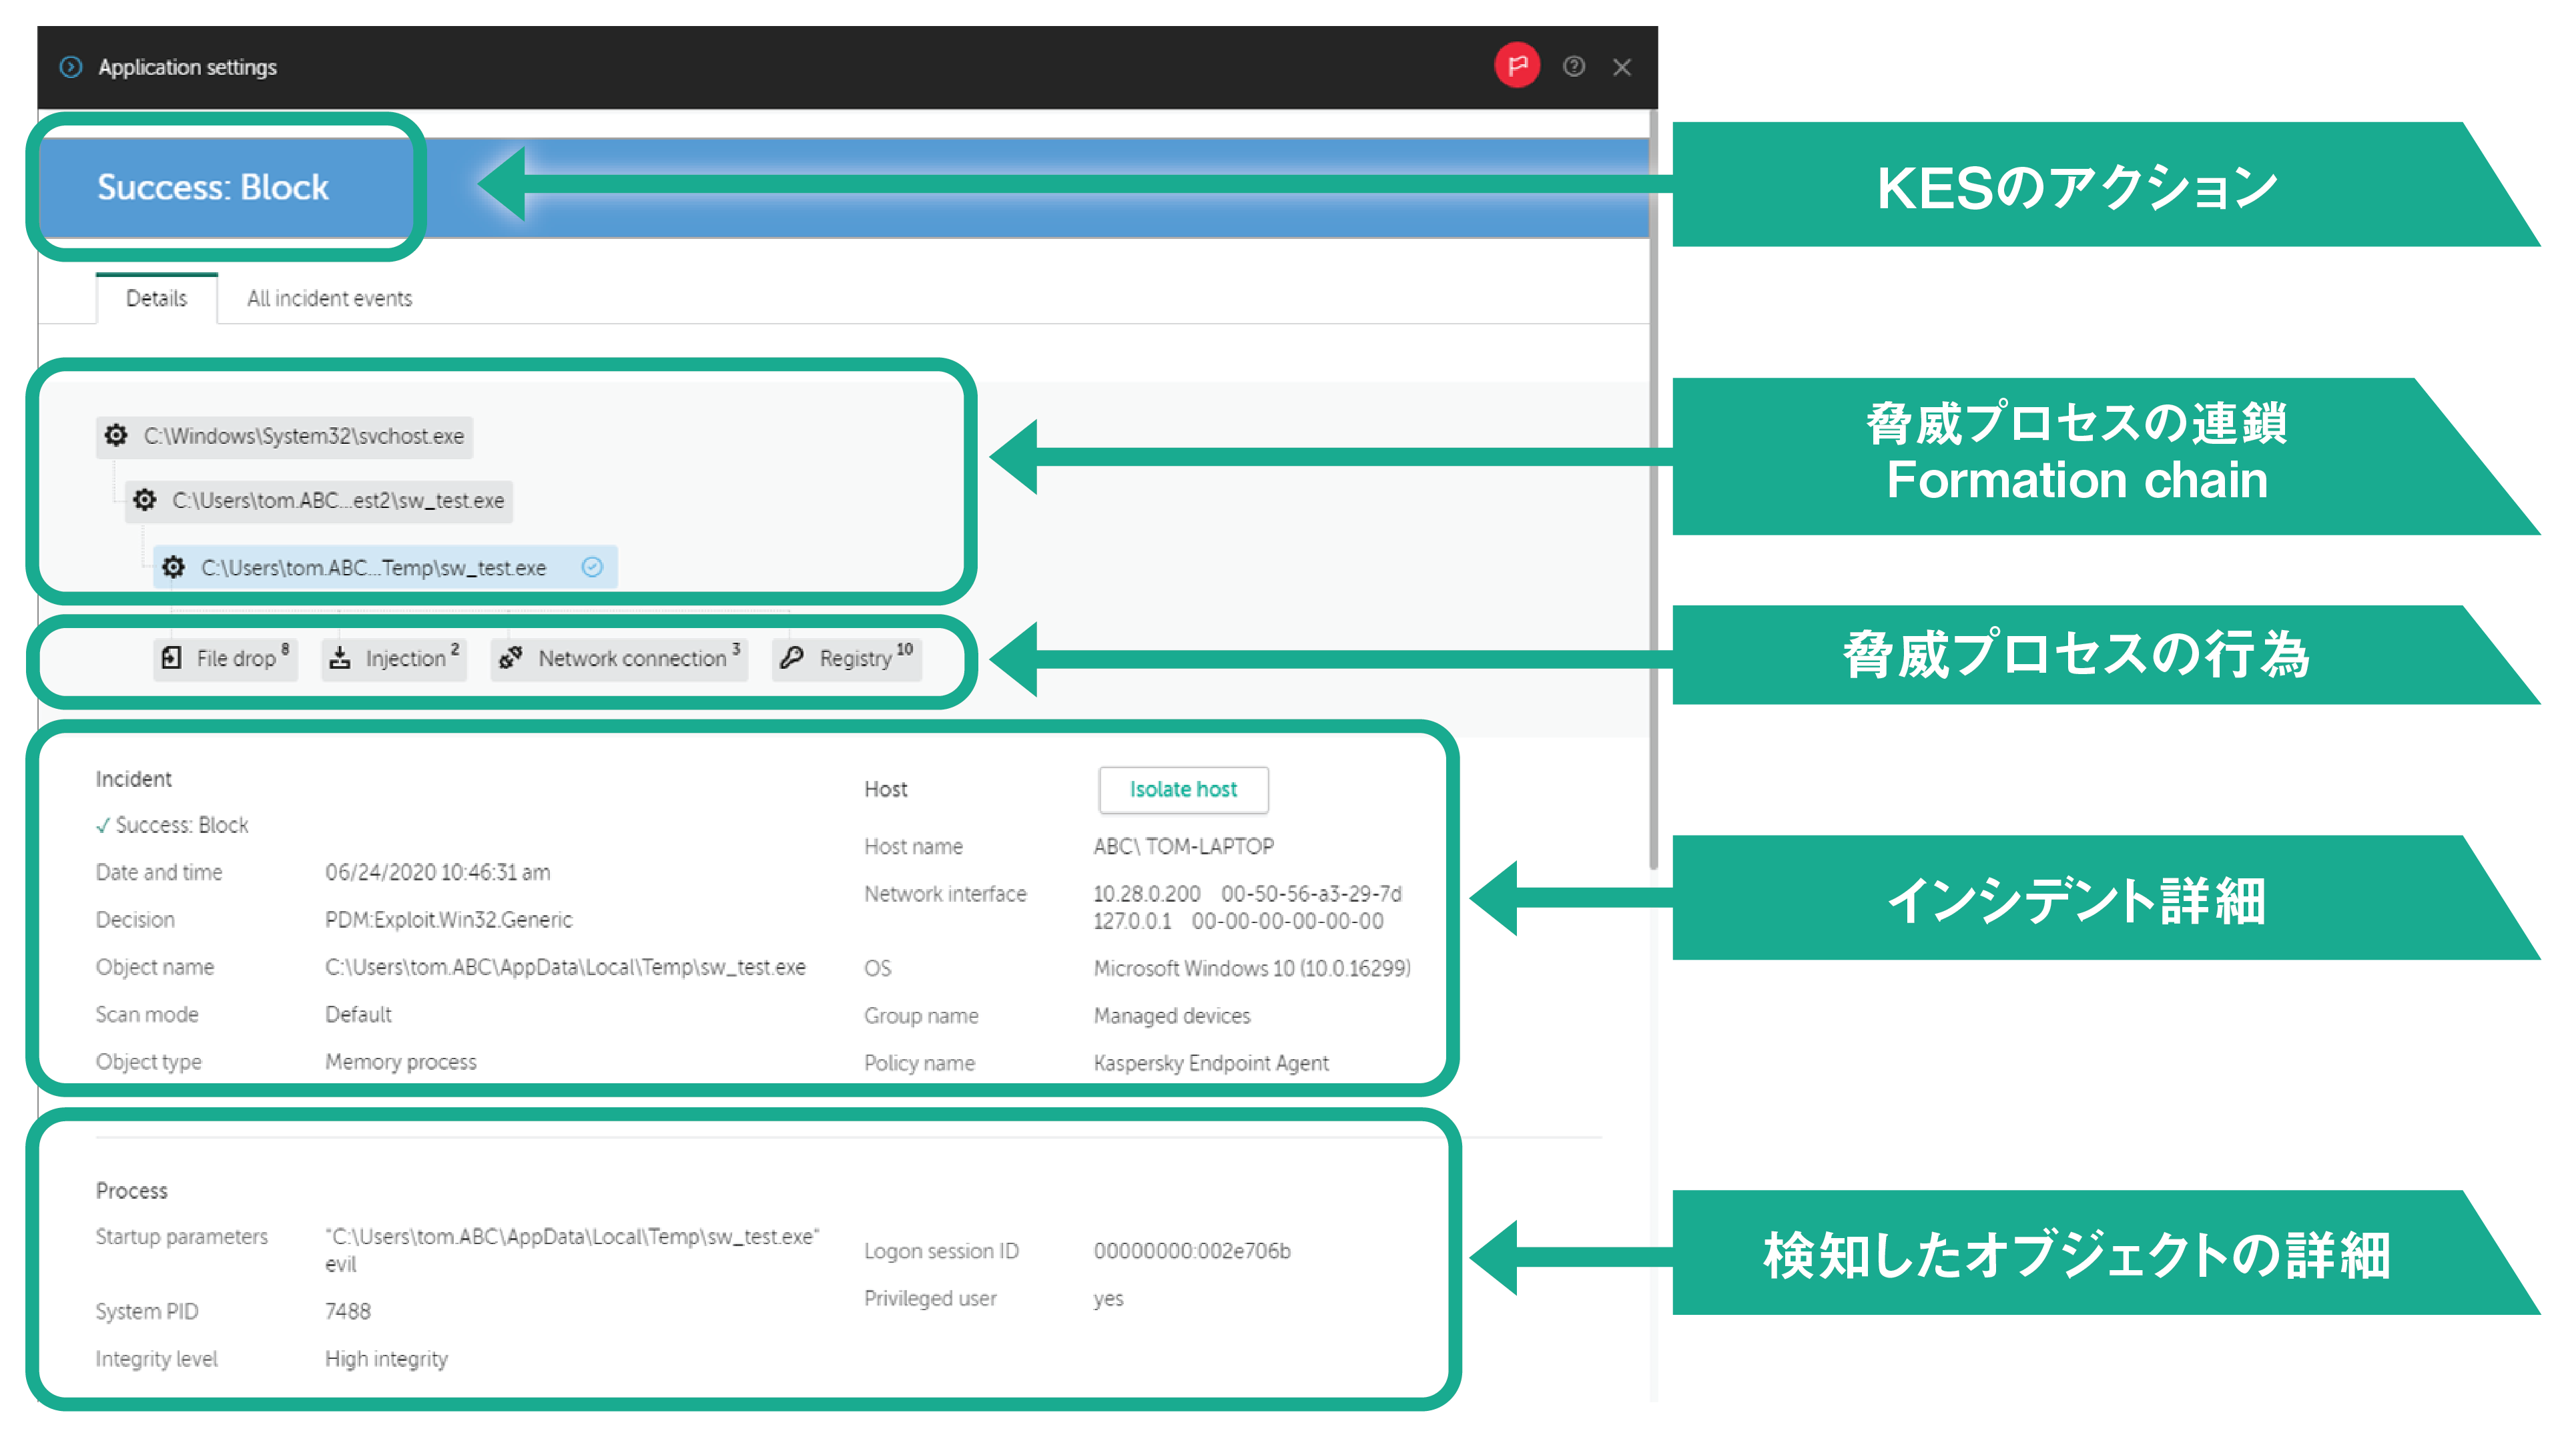Select the Temp\sw_test.exe process node
Screen dimensions: 2576x1441
(x=384, y=567)
